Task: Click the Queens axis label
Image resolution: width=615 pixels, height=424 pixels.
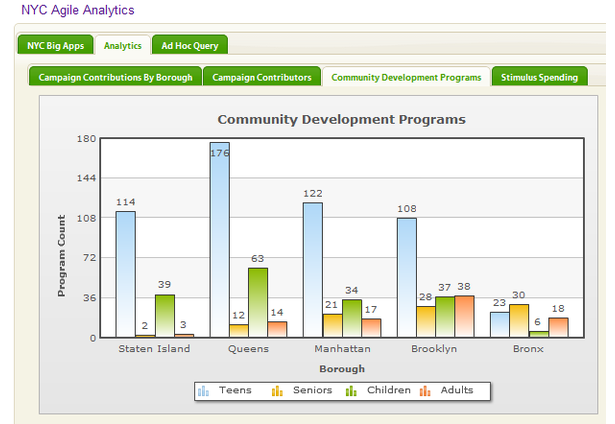Action: (x=248, y=349)
